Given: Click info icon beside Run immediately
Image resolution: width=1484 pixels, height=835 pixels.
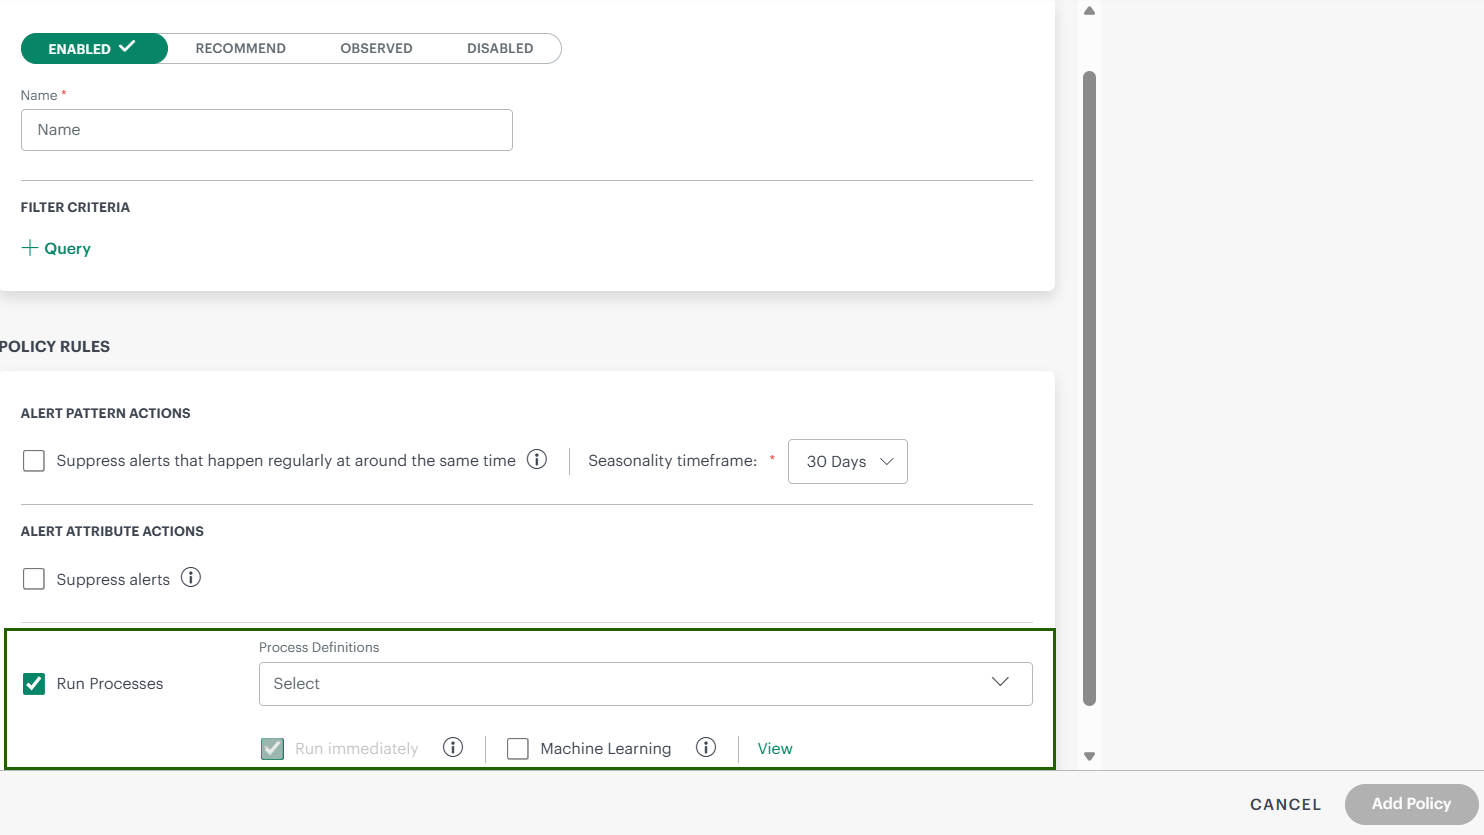Looking at the screenshot, I should pos(453,748).
